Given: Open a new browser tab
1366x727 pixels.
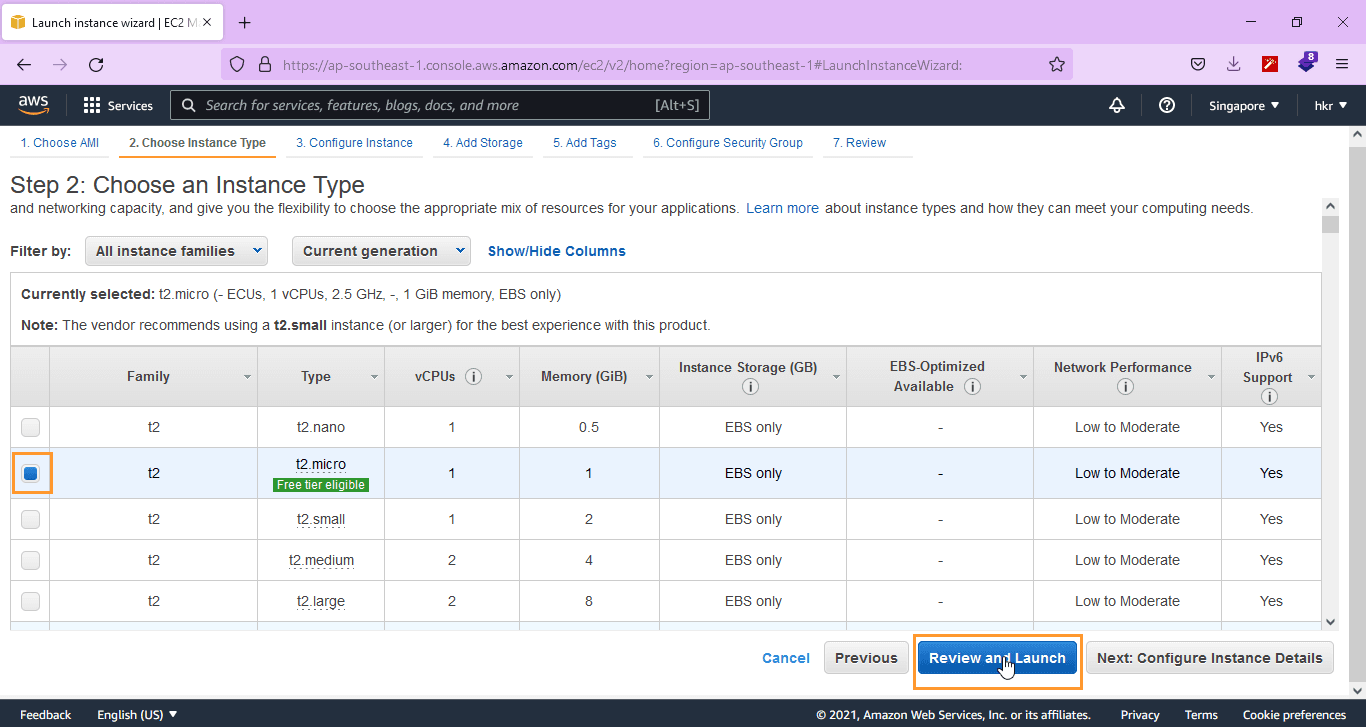Looking at the screenshot, I should [245, 22].
